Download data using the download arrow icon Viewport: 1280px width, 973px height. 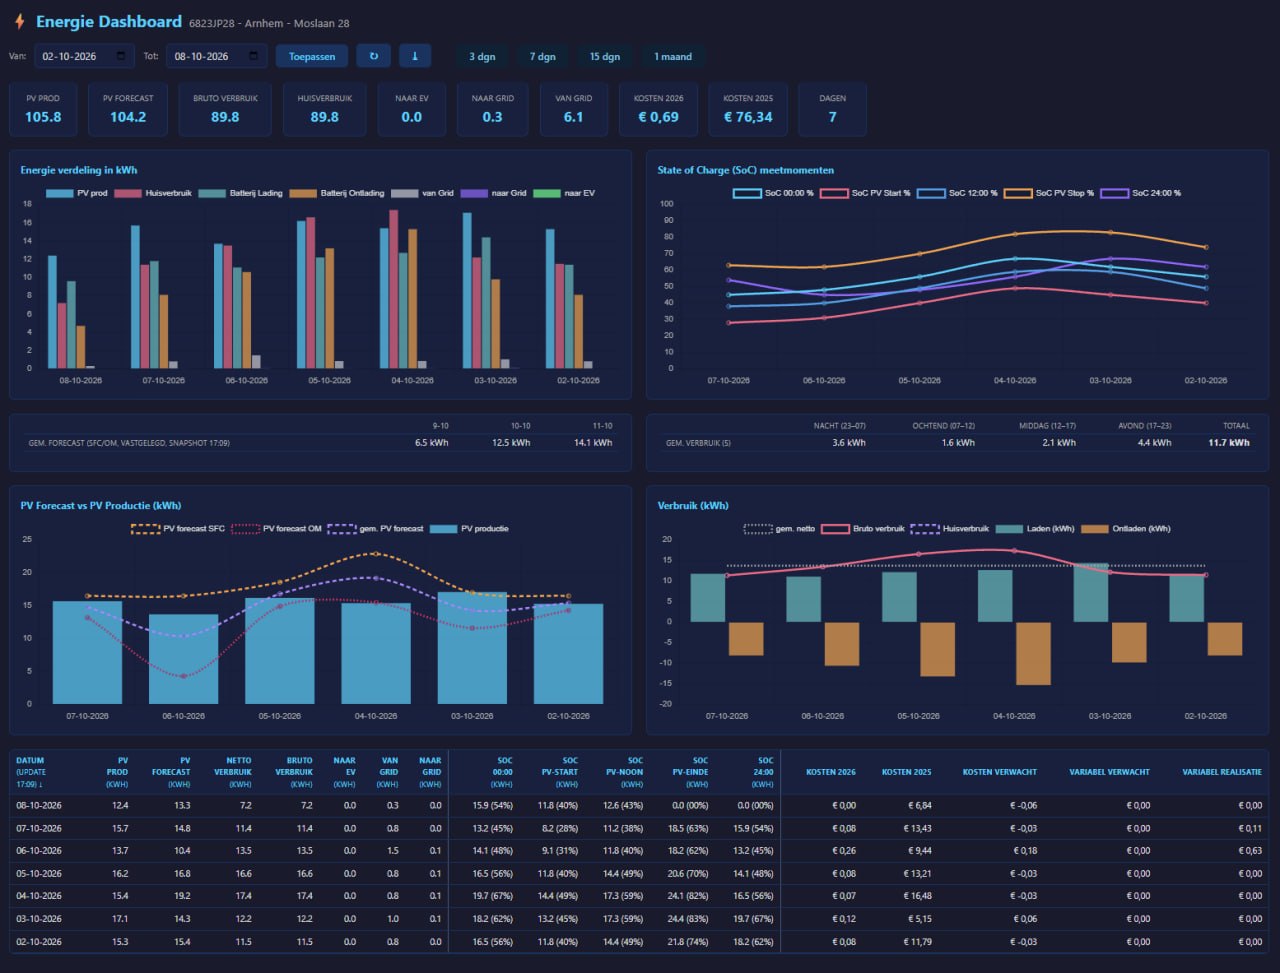415,56
